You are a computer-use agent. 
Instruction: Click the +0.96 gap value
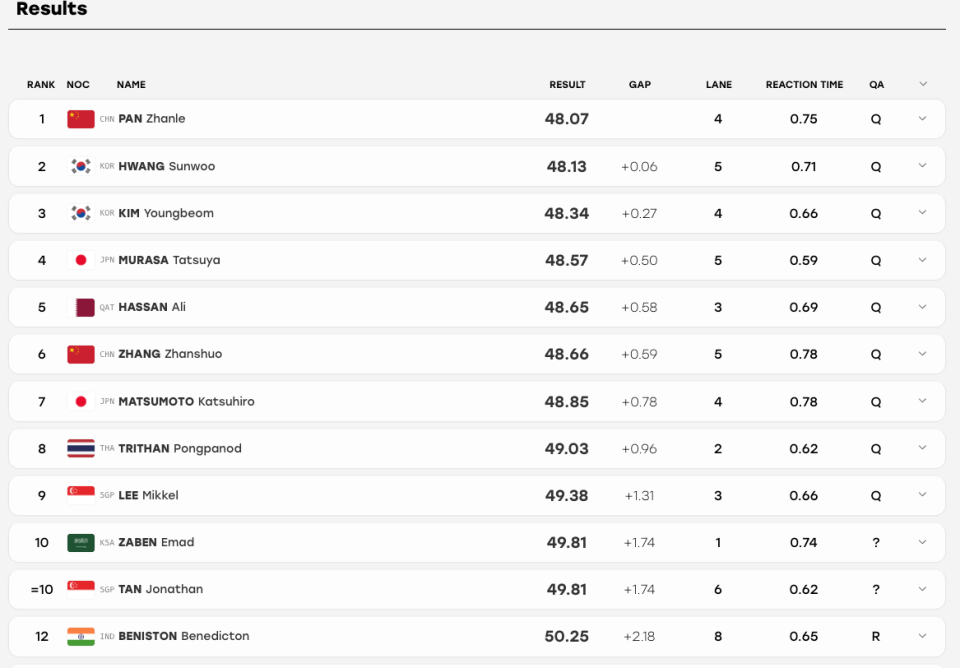coord(639,449)
